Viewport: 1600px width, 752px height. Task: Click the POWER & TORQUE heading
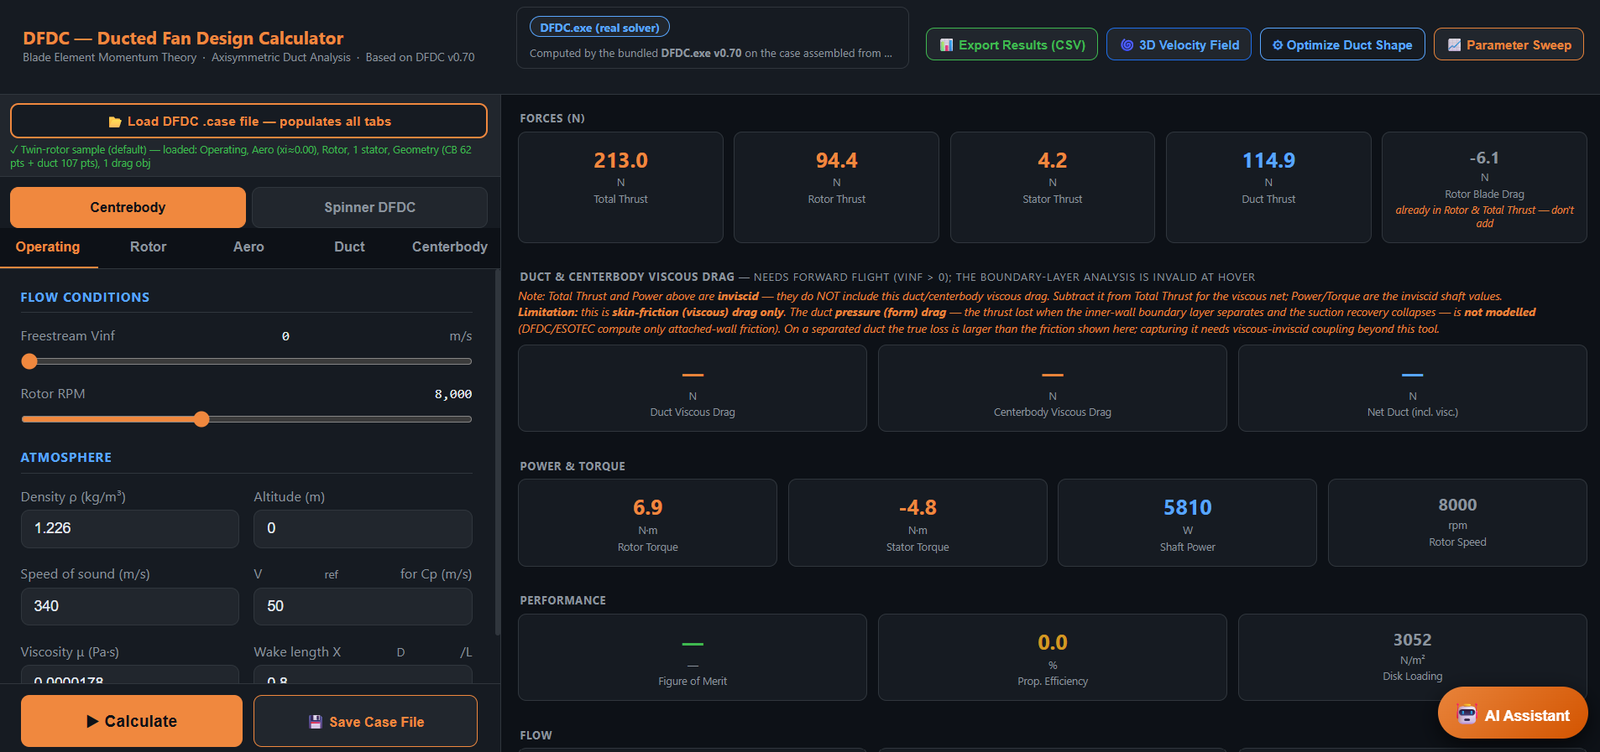click(x=572, y=466)
